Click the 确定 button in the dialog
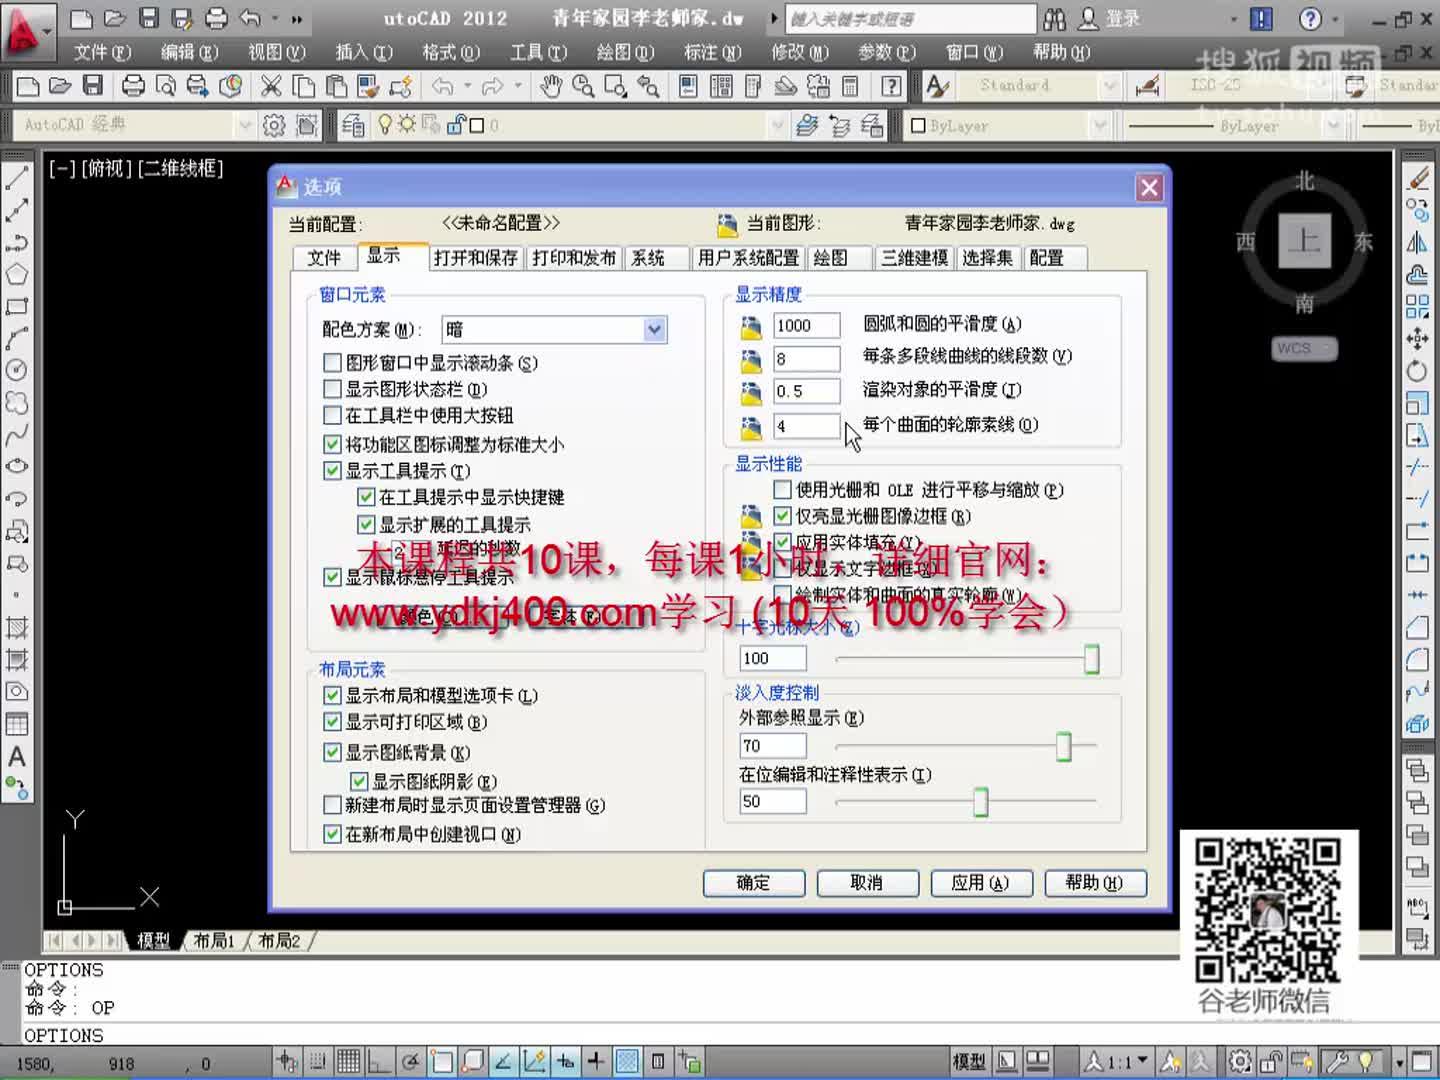 754,883
